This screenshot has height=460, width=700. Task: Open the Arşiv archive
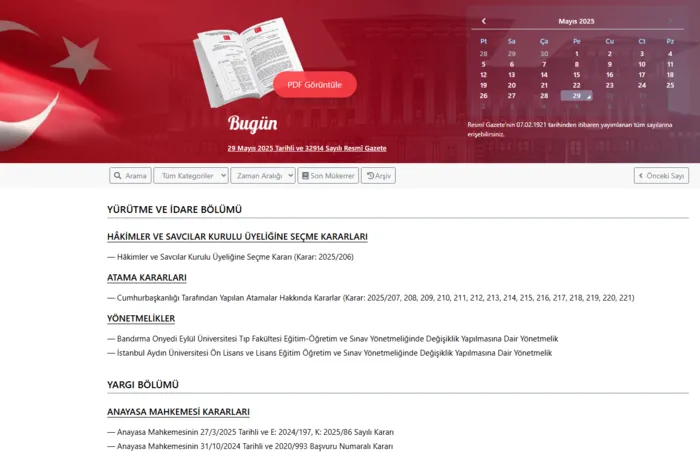pyautogui.click(x=378, y=176)
